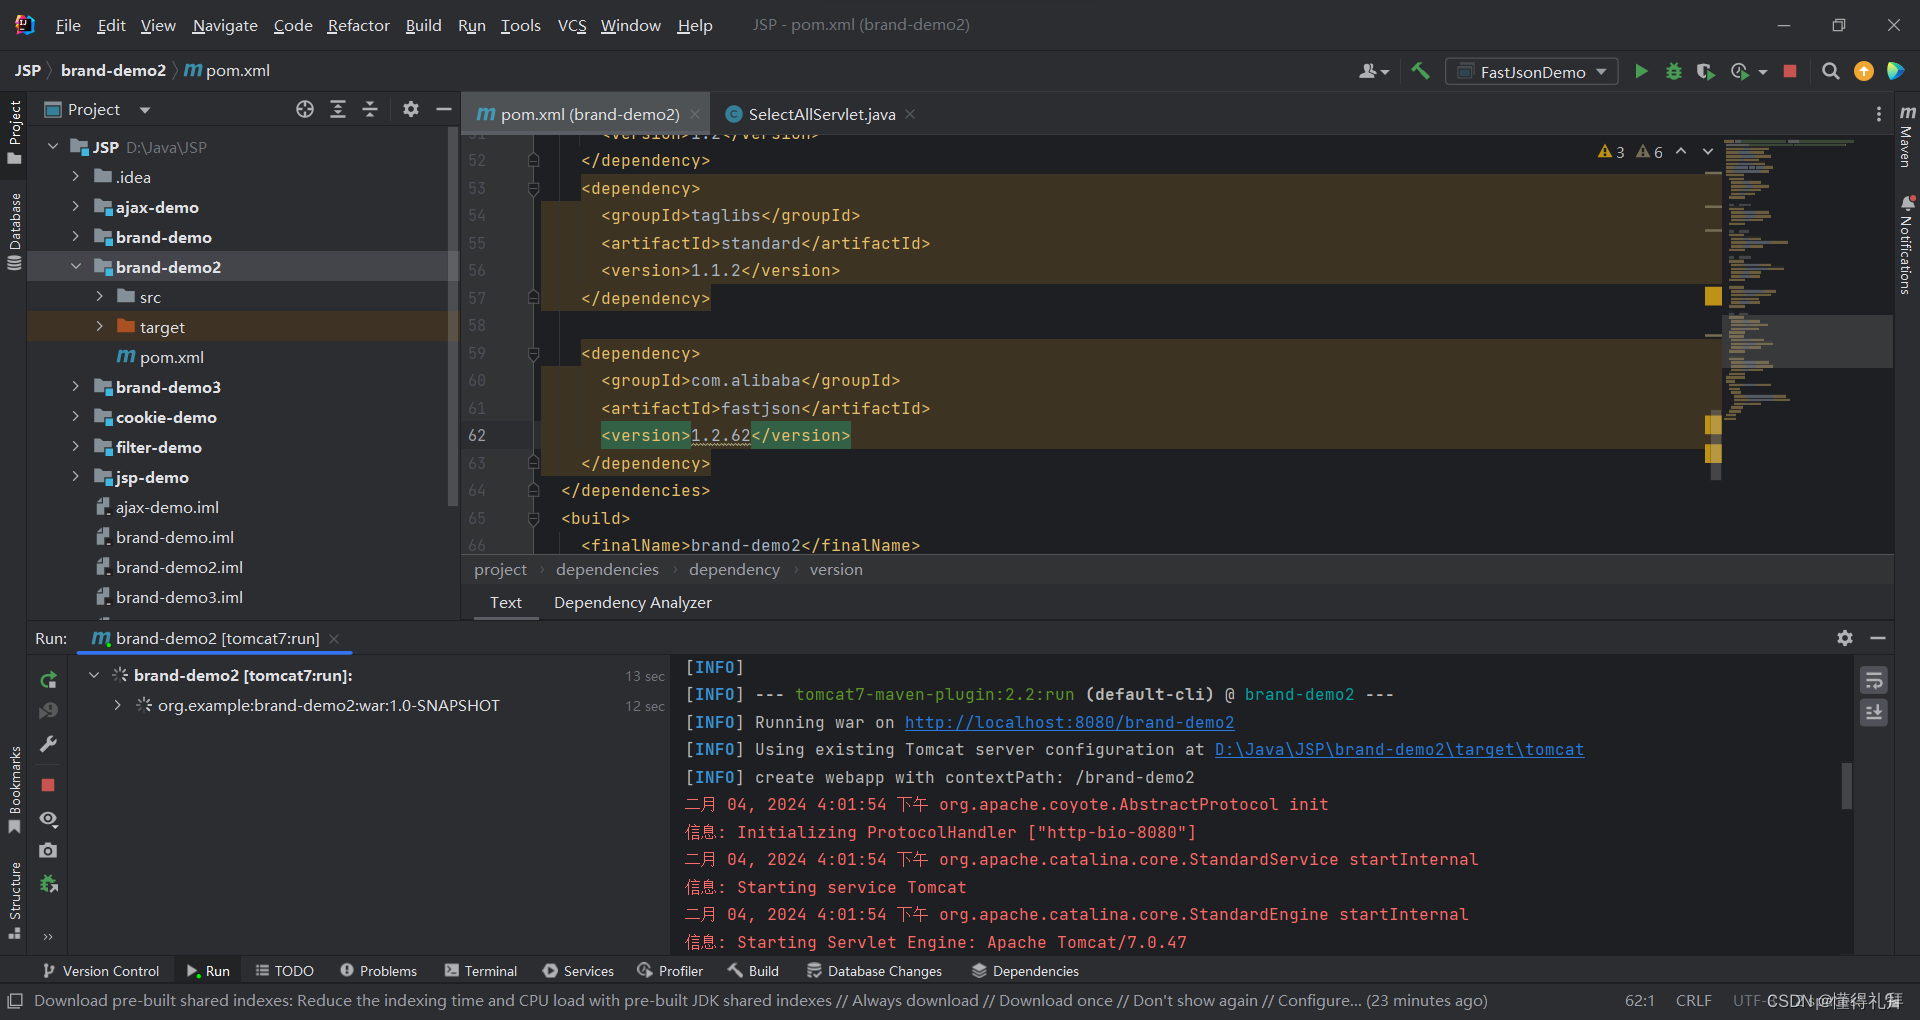This screenshot has width=1920, height=1020.
Task: Toggle the Project sidebar button
Action: click(14, 132)
